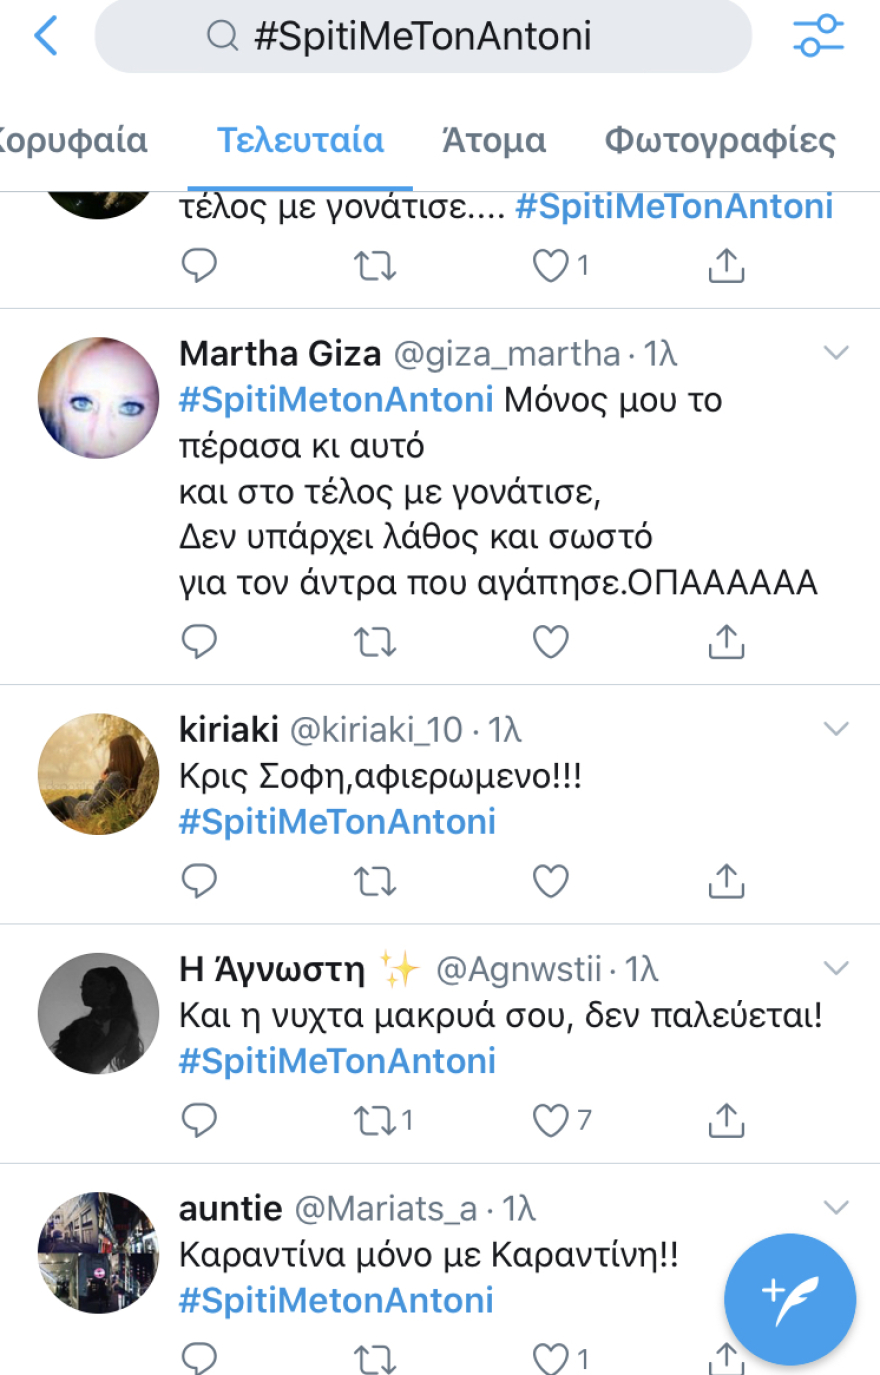This screenshot has height=1375, width=880.
Task: Retweet Martha Giza's tweet
Action: coord(374,642)
